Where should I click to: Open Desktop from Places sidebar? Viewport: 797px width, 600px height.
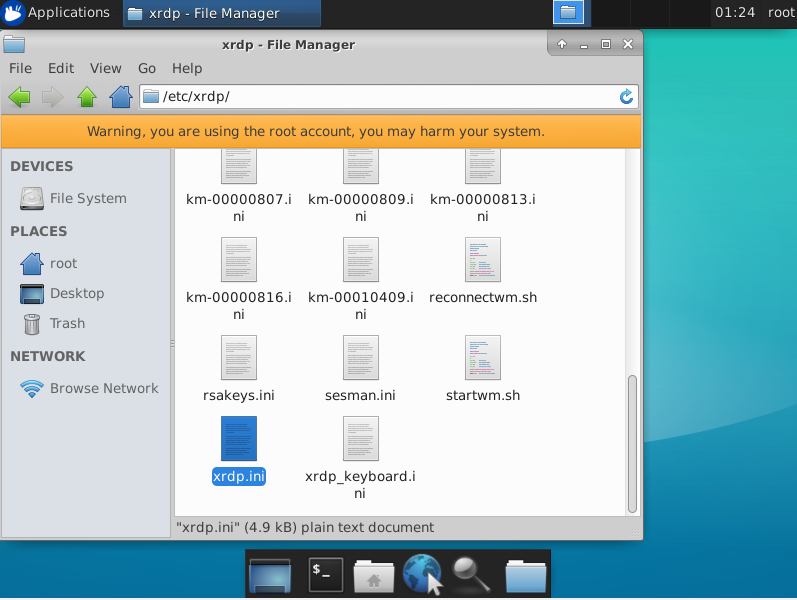point(62,293)
